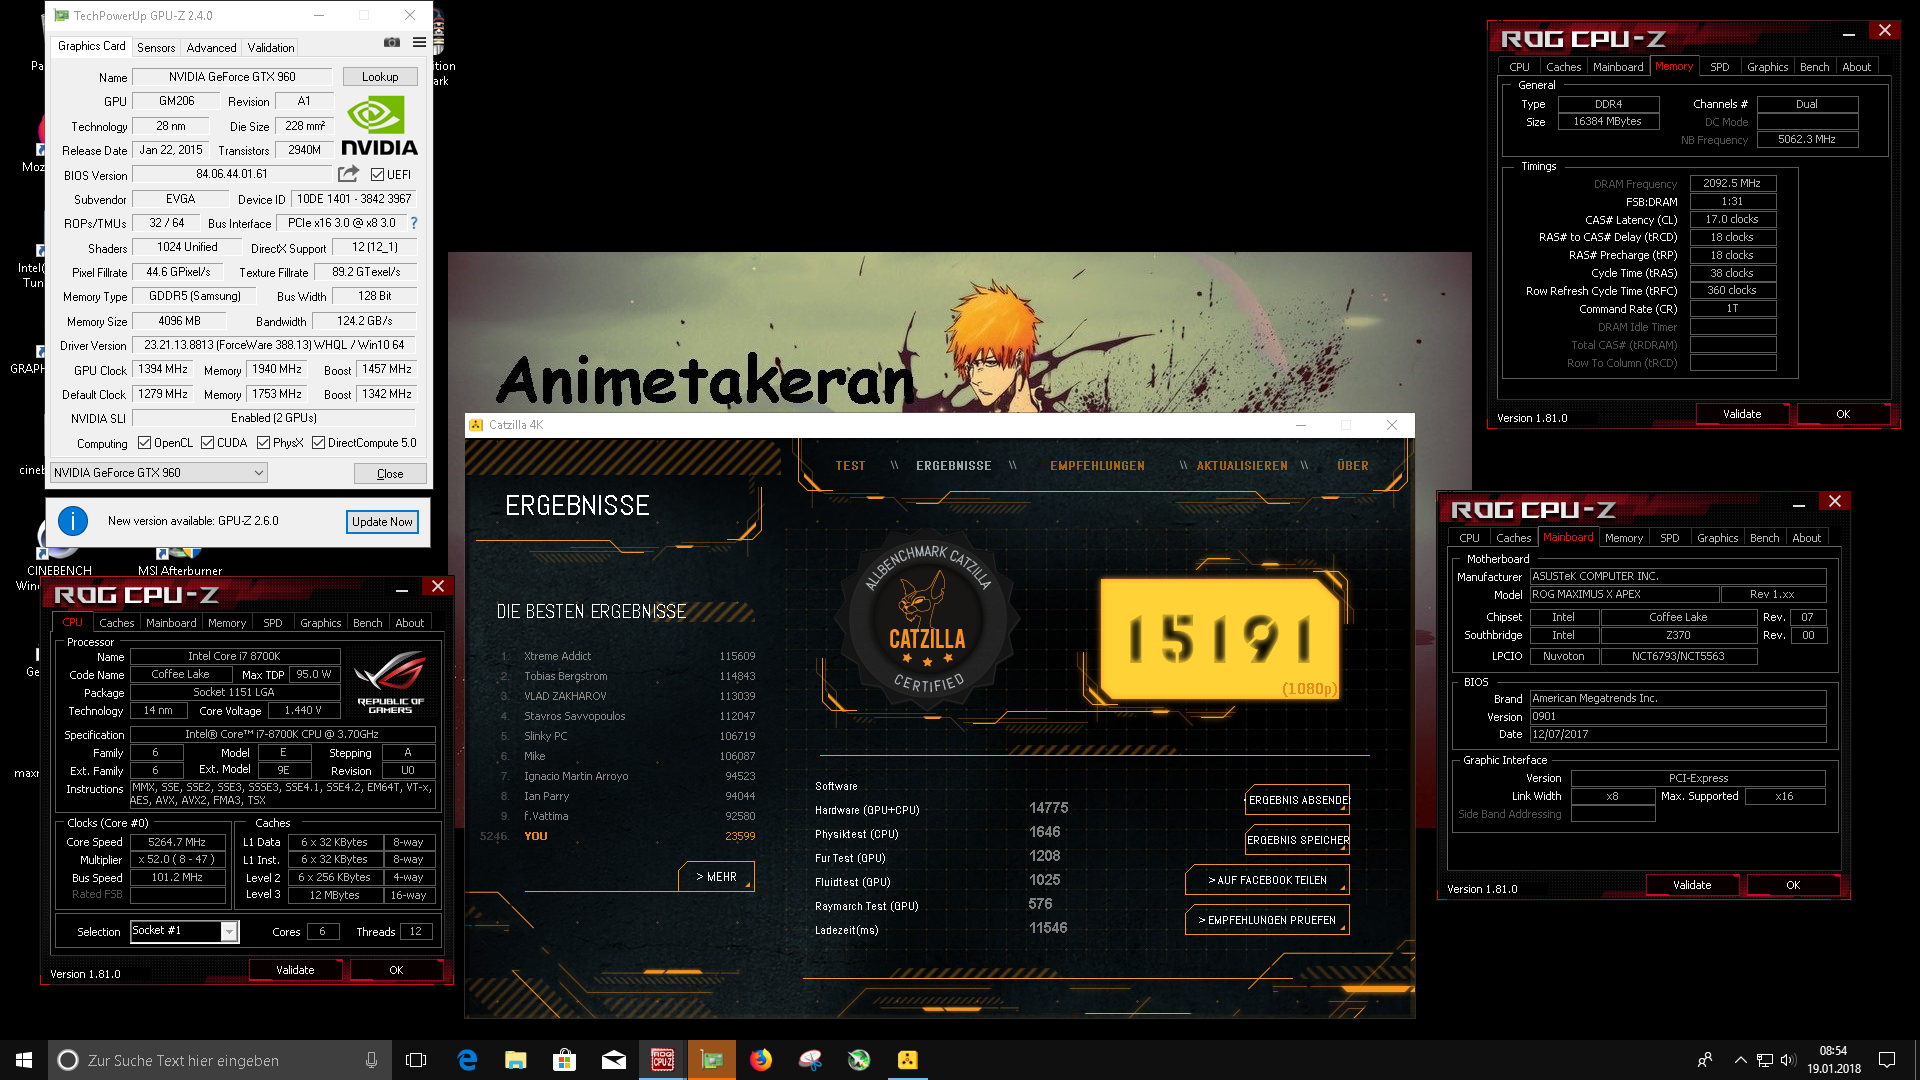Click the GPU-Z screenshot camera icon

pos(392,43)
